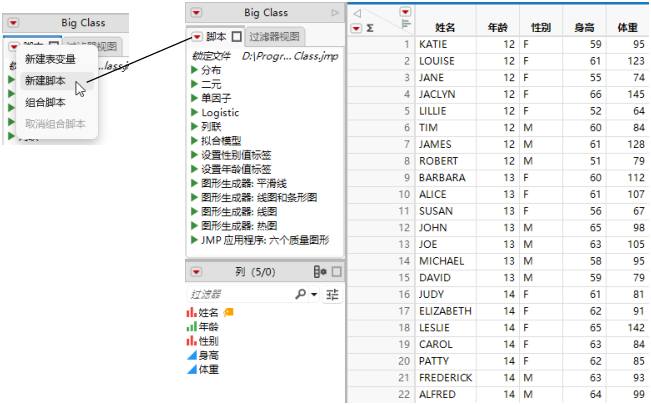The height and width of the screenshot is (405, 651).
Task: Select the 锁定文件 path entry
Action: tap(265, 56)
